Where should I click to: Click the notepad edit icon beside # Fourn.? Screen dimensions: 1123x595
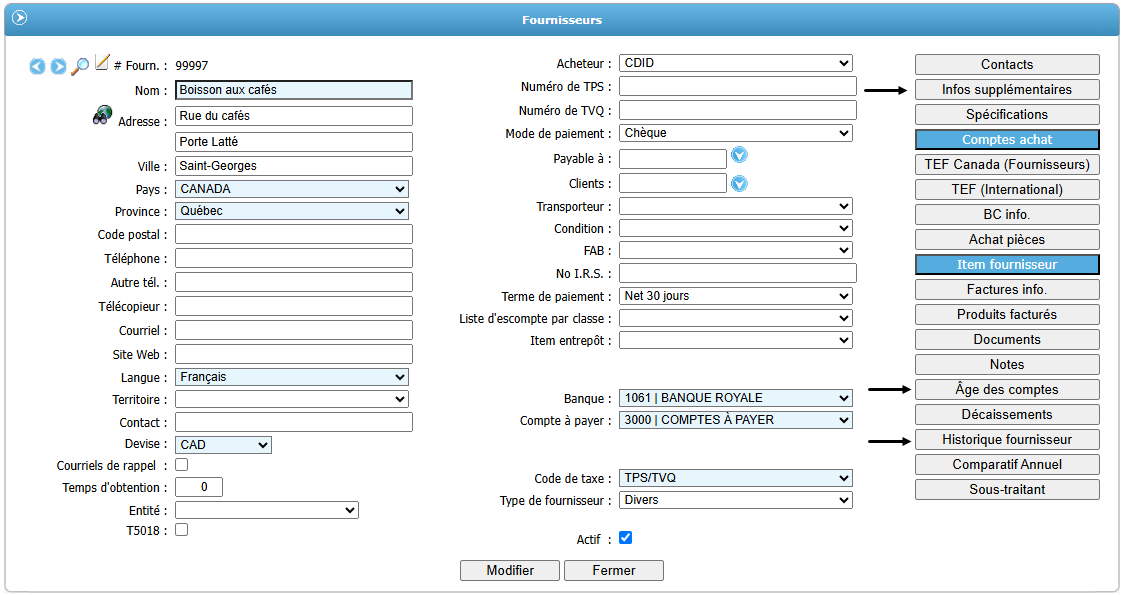point(102,63)
